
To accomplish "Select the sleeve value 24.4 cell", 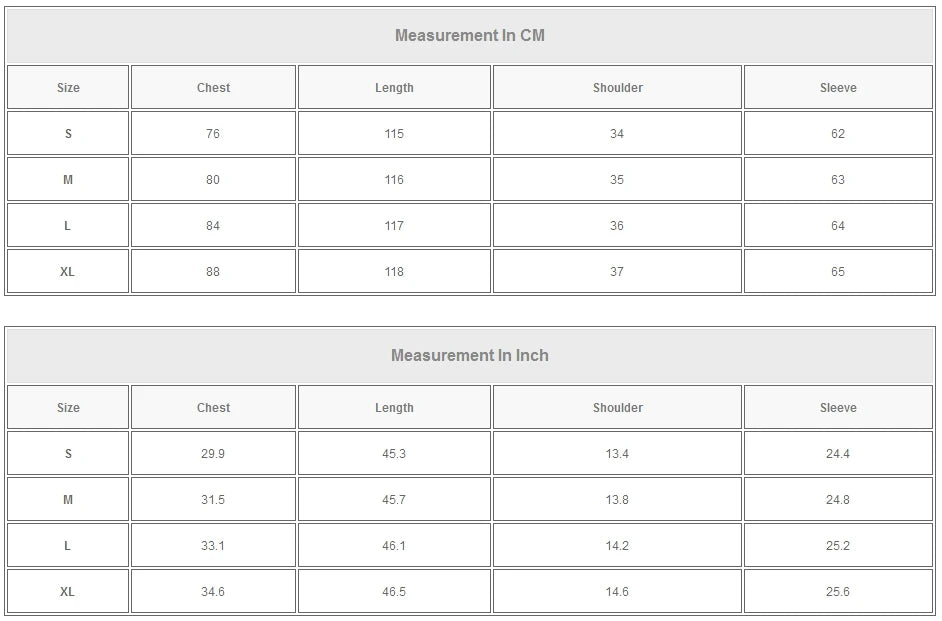I will [838, 454].
